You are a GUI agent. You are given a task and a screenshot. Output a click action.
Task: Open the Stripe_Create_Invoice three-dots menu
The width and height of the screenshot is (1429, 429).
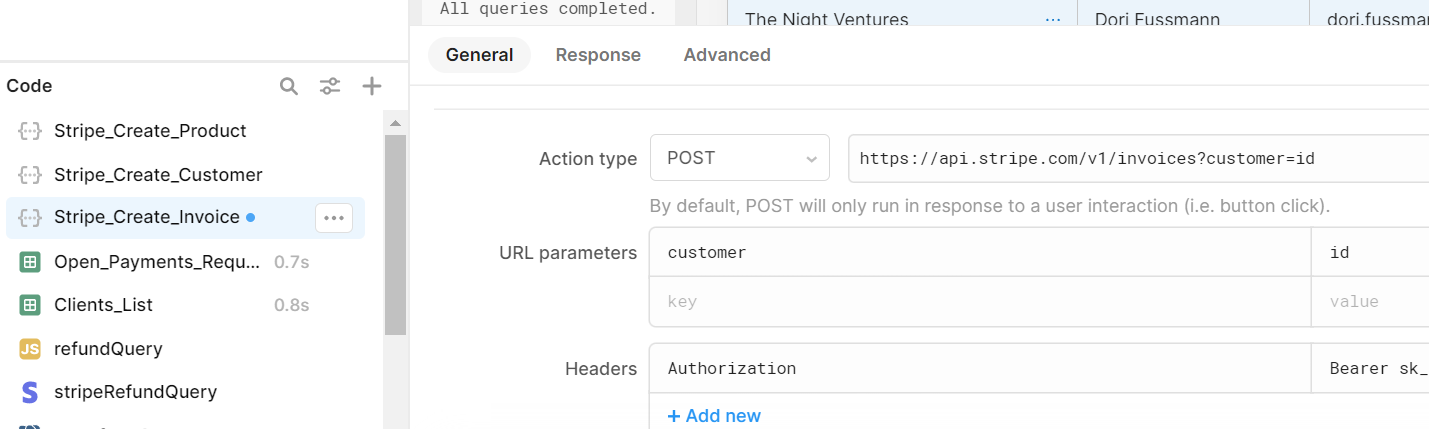click(334, 218)
